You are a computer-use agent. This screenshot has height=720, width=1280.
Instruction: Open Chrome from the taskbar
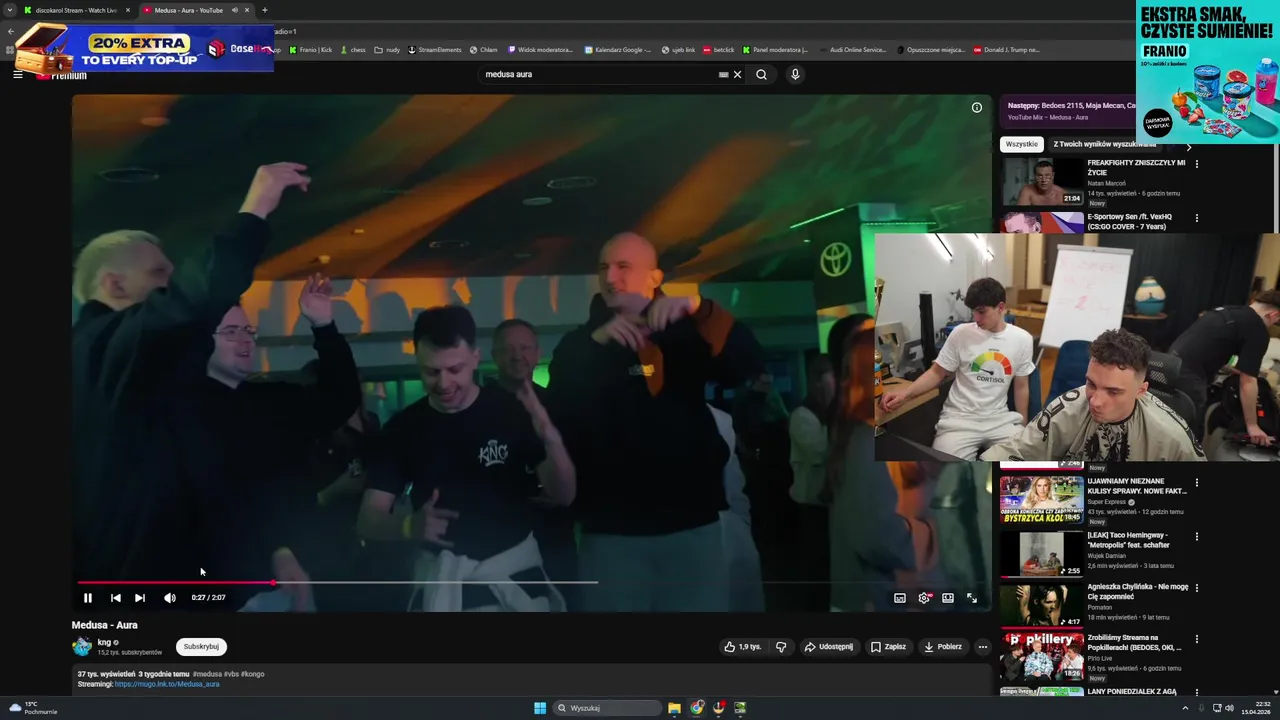click(x=697, y=708)
